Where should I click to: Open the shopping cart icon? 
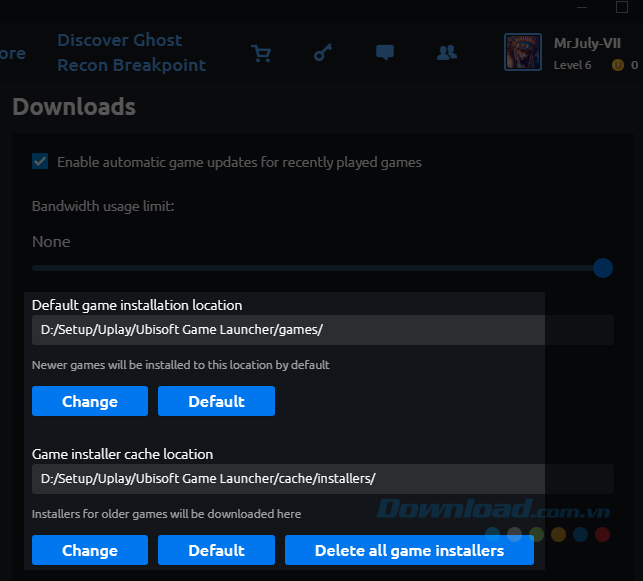pyautogui.click(x=261, y=53)
